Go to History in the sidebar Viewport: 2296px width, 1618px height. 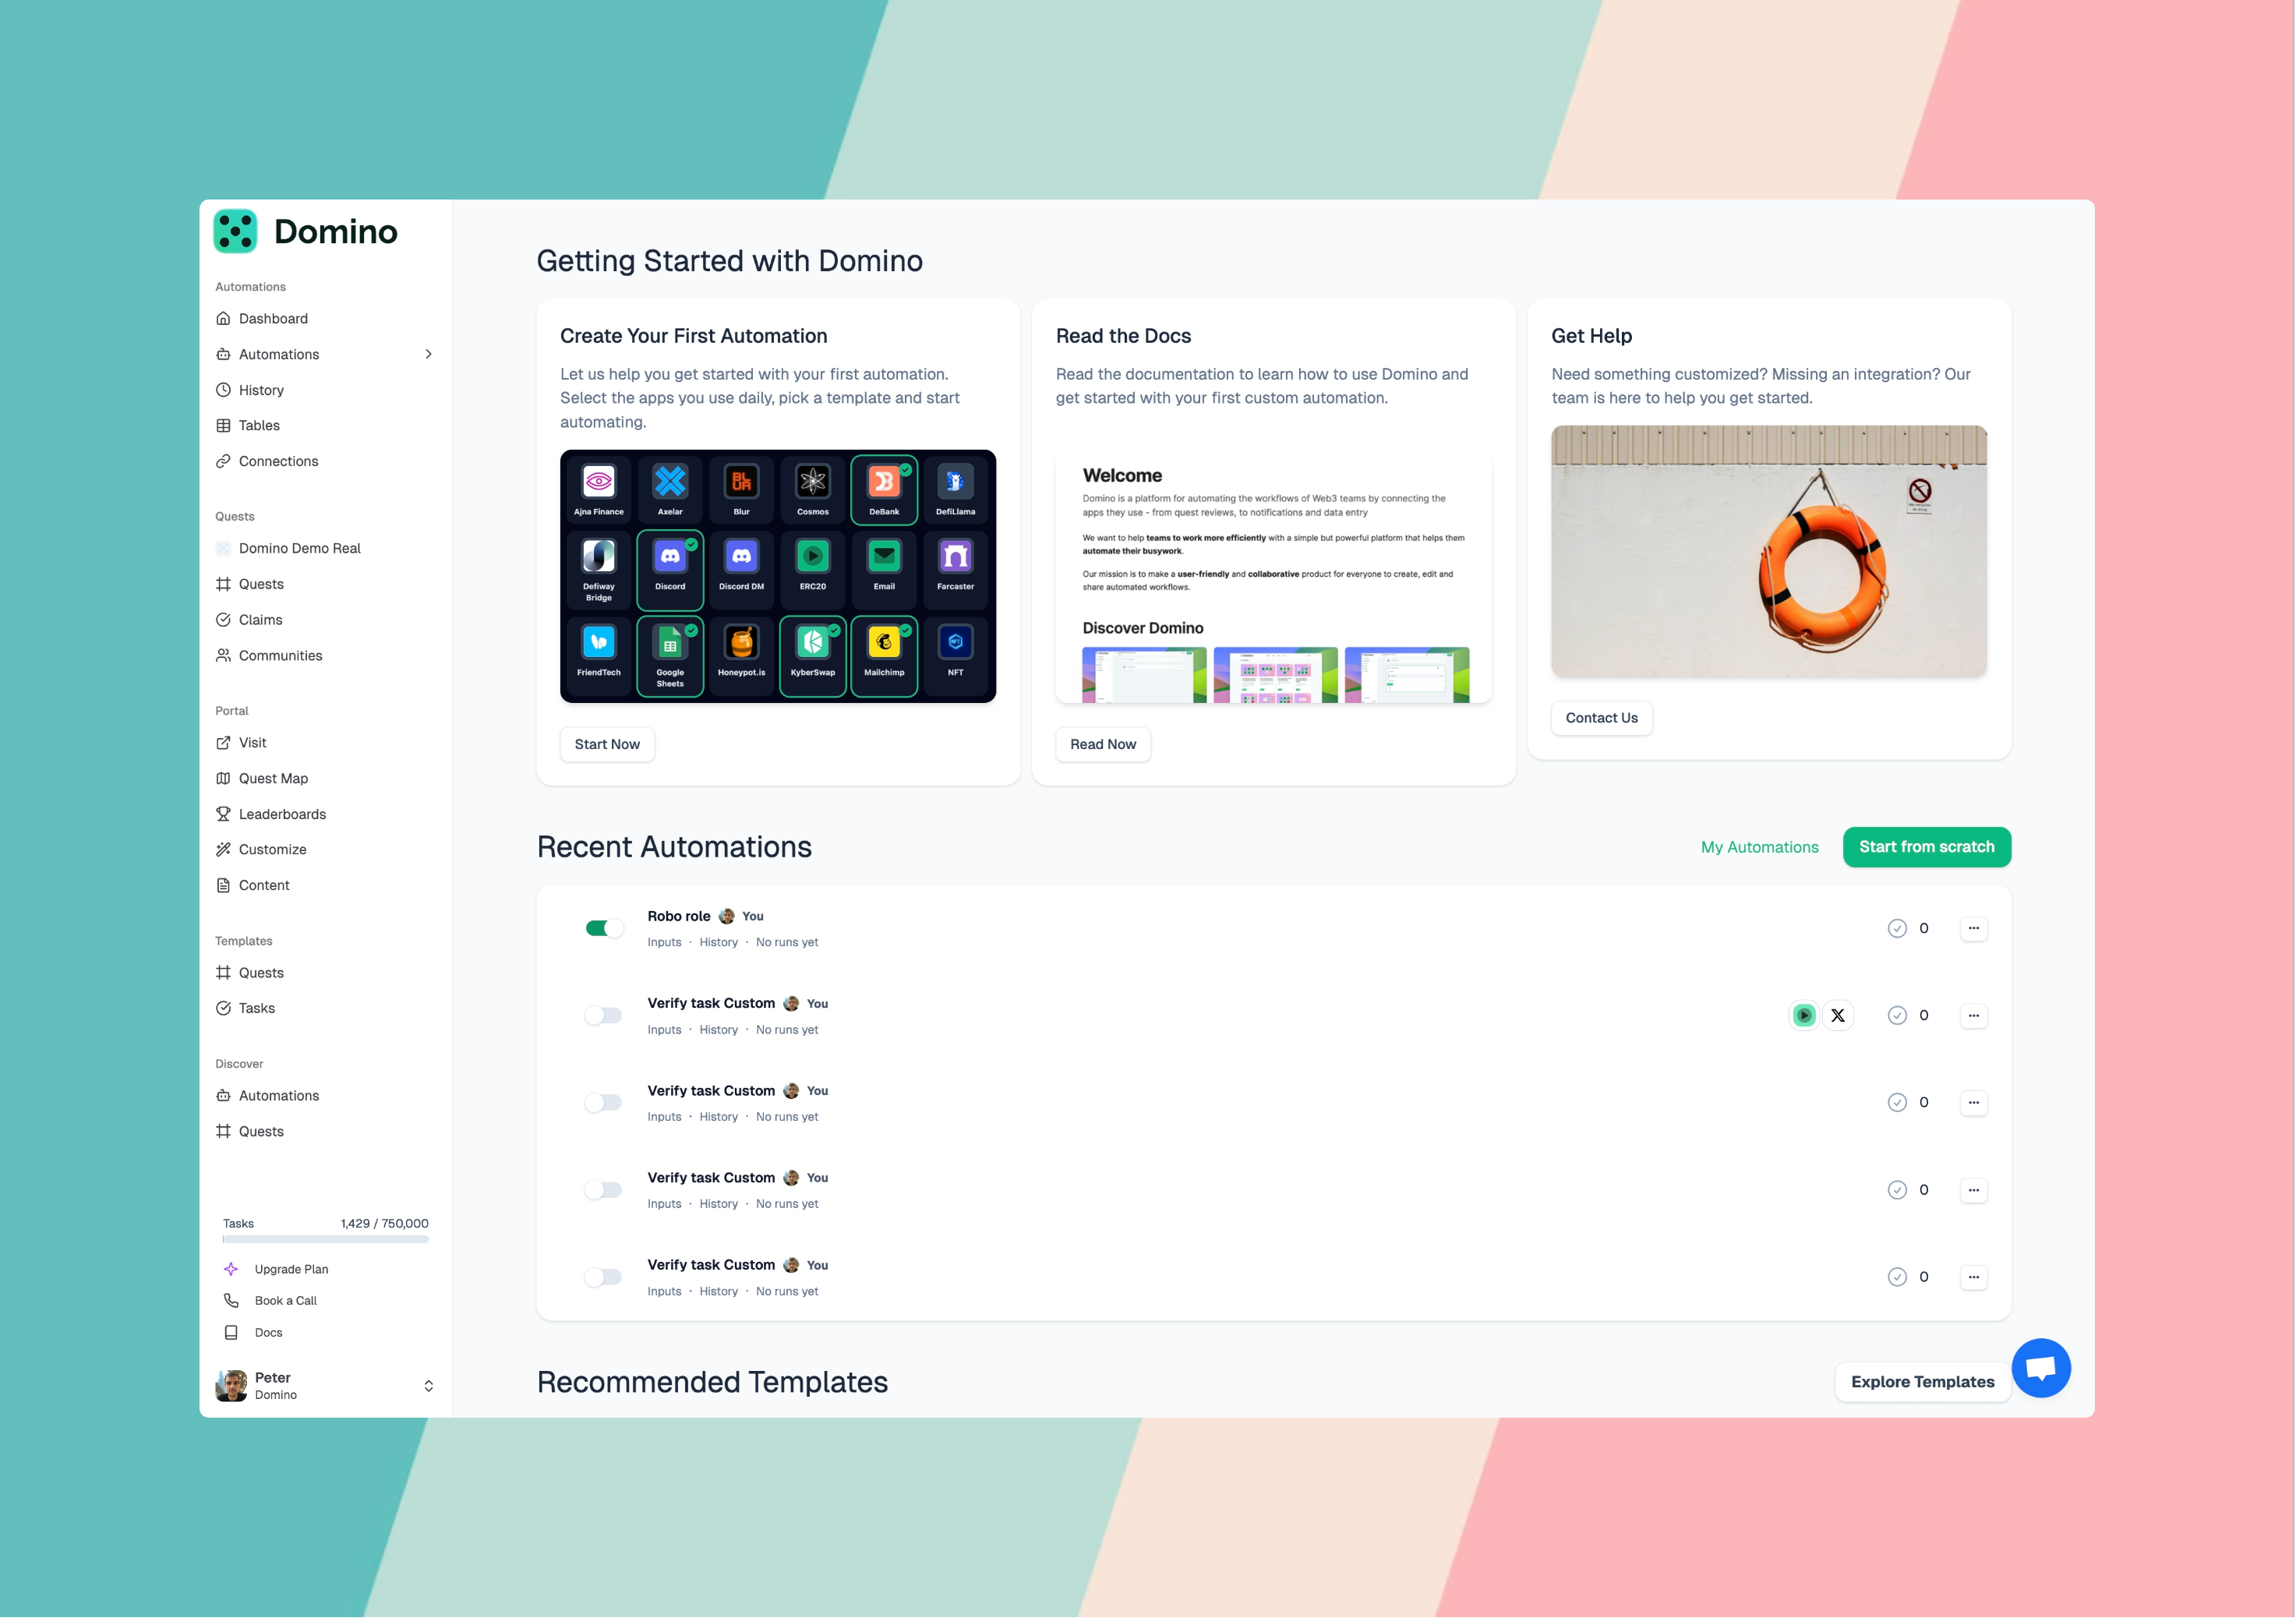point(261,390)
